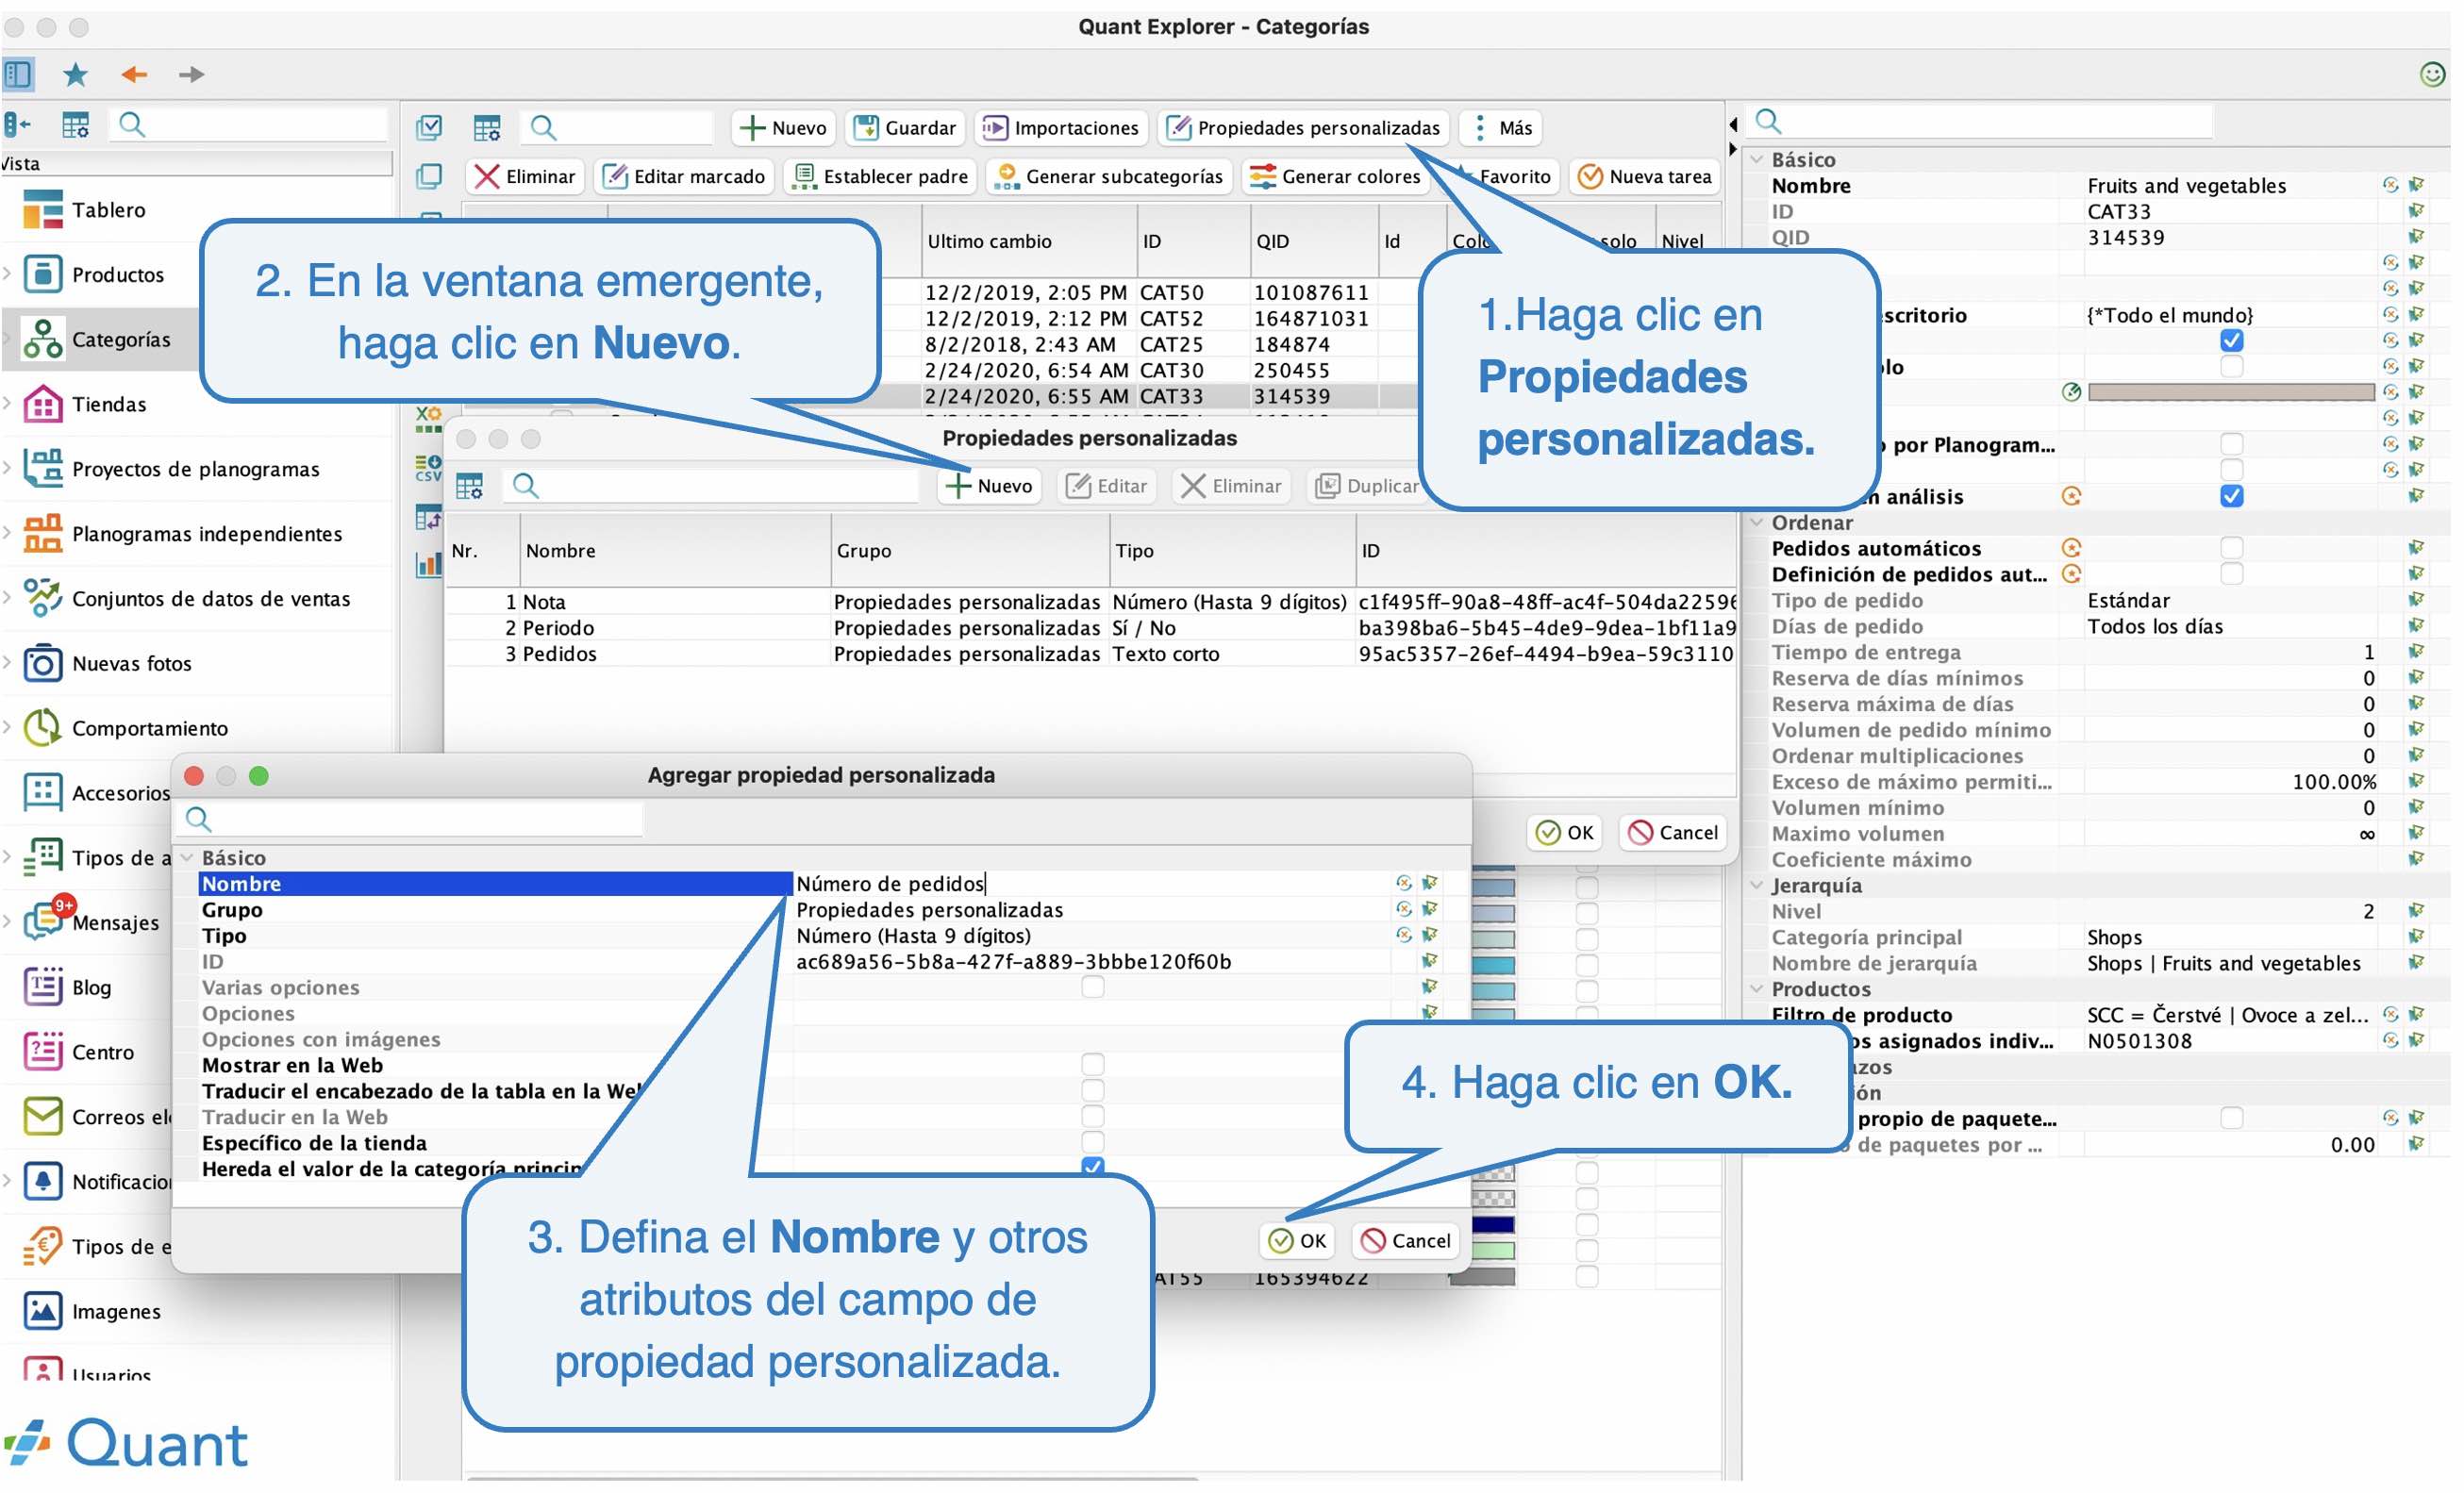Screen dimensions: 2464x1493
Task: Select Nombre row in Agregar propiedad dialog
Action: click(x=495, y=884)
